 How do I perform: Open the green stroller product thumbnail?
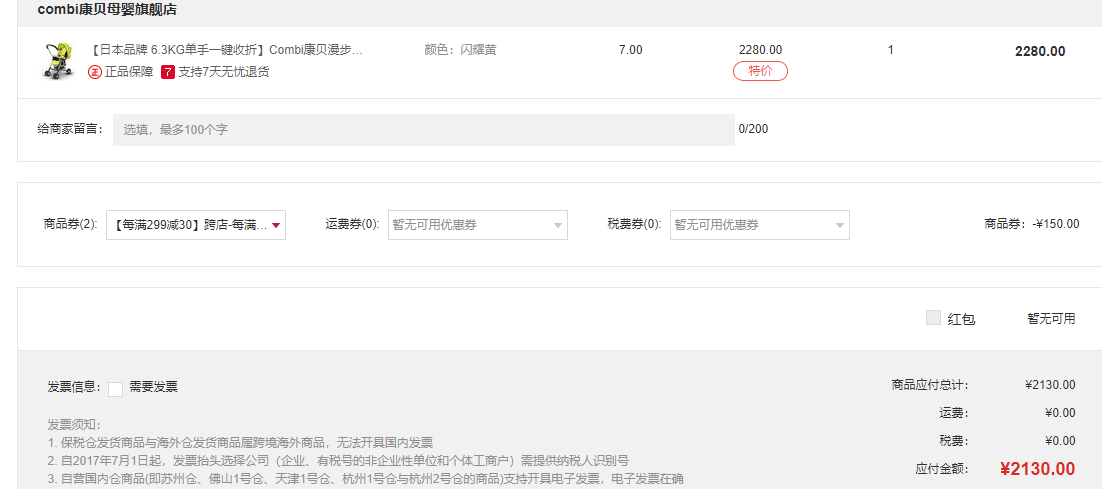pos(59,60)
